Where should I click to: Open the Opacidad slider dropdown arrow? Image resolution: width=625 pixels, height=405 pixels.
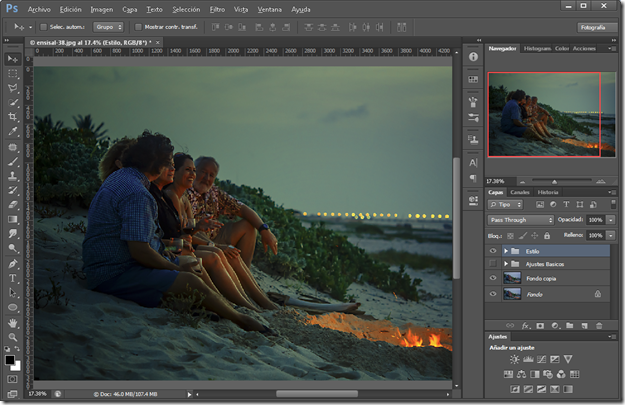pos(611,220)
